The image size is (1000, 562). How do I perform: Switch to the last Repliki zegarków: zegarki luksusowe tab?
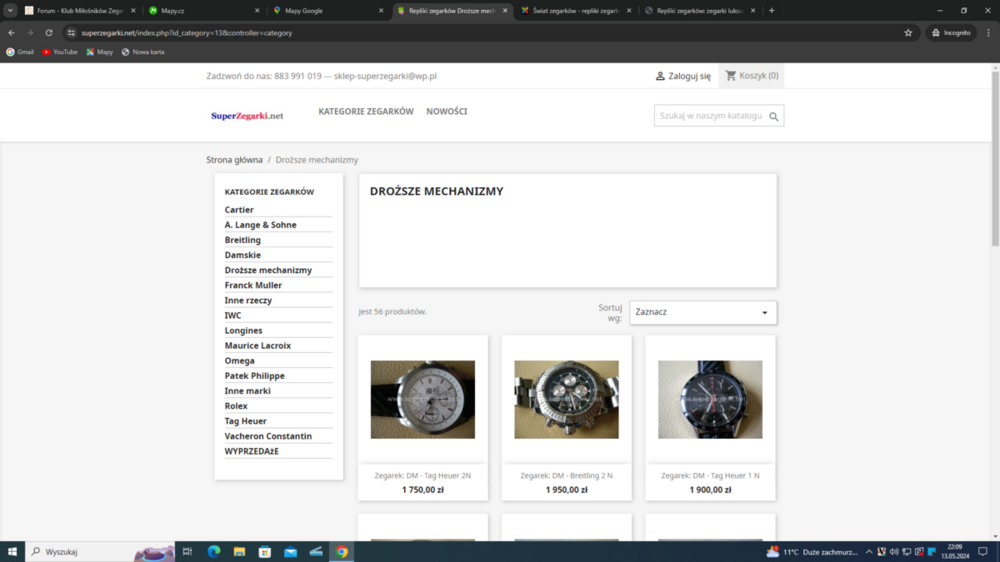[698, 10]
